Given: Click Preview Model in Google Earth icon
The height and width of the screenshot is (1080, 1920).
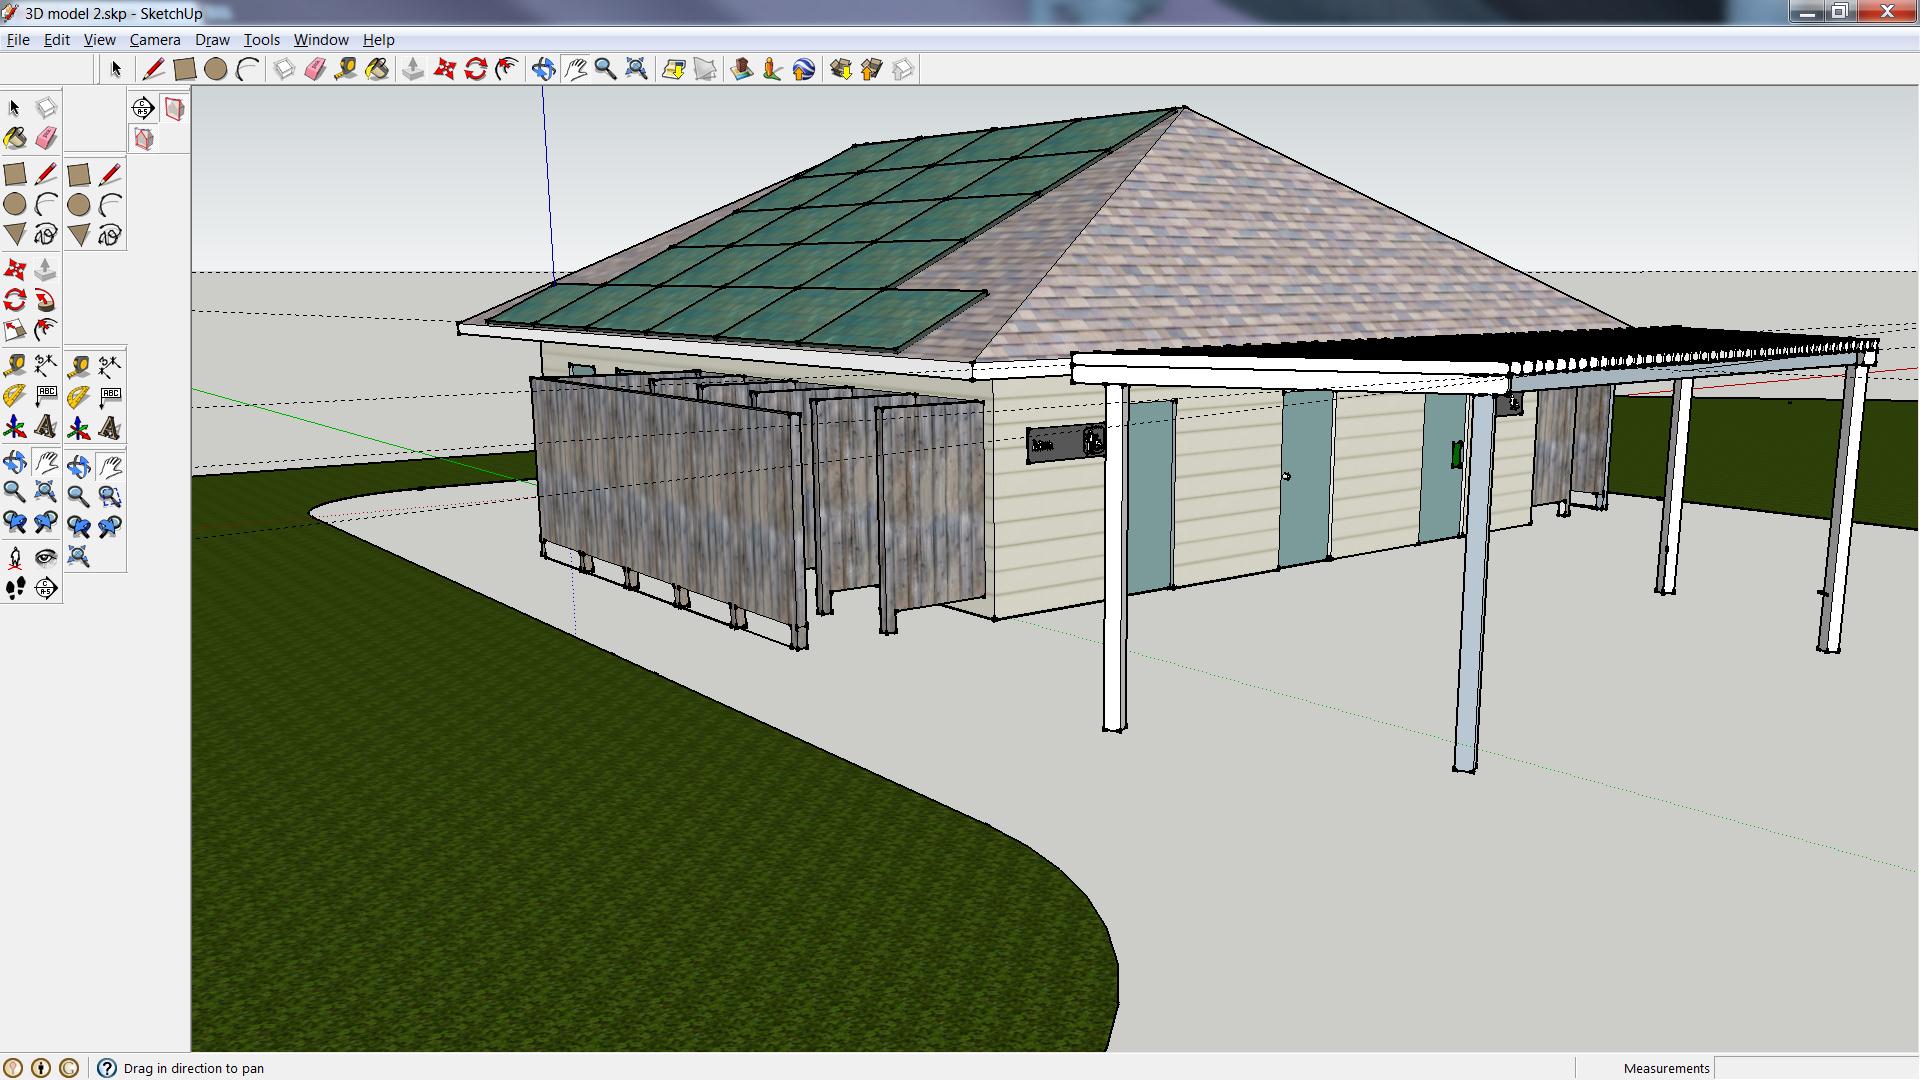Looking at the screenshot, I should [x=803, y=69].
